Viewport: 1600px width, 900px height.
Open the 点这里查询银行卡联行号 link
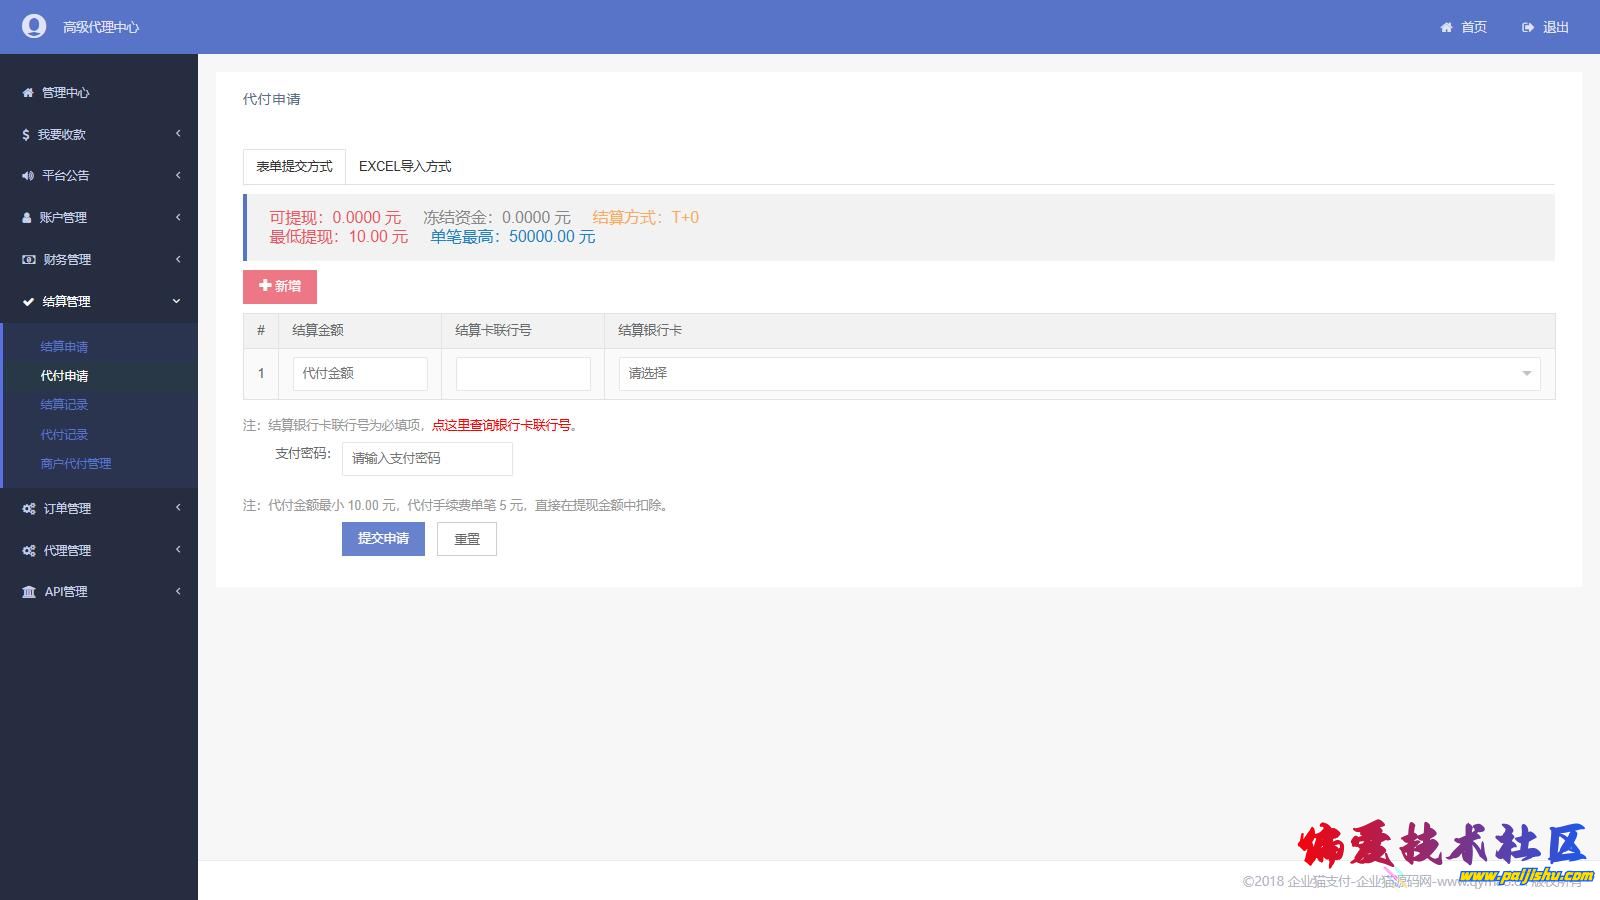point(501,426)
